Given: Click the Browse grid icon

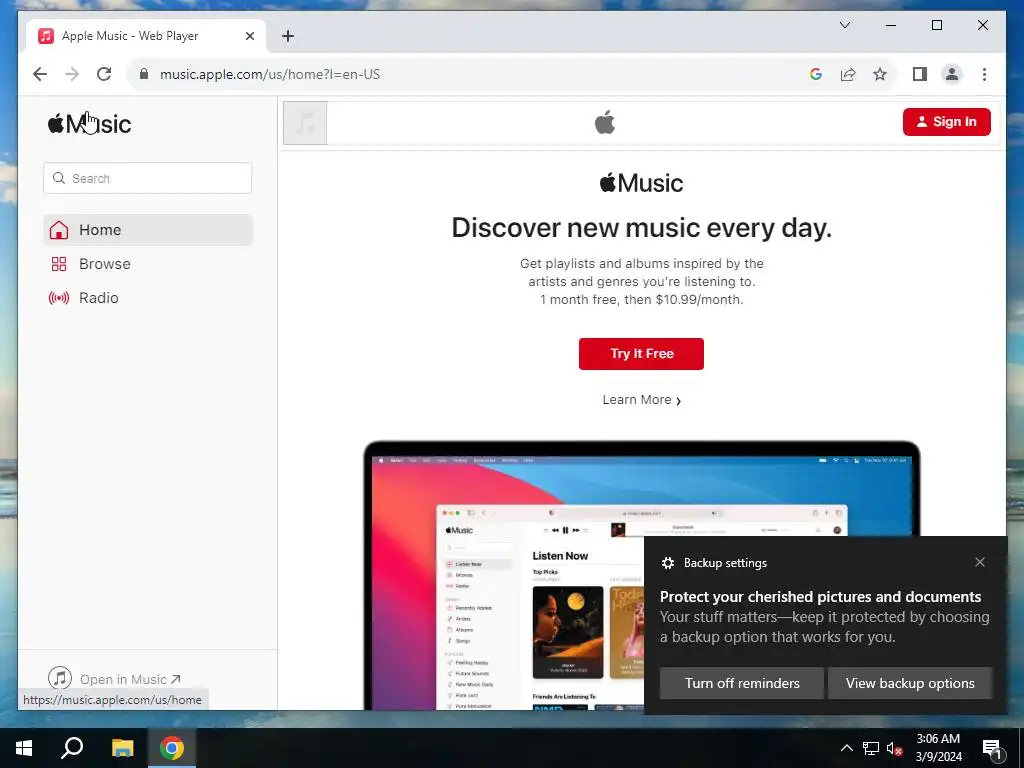Looking at the screenshot, I should 59,264.
